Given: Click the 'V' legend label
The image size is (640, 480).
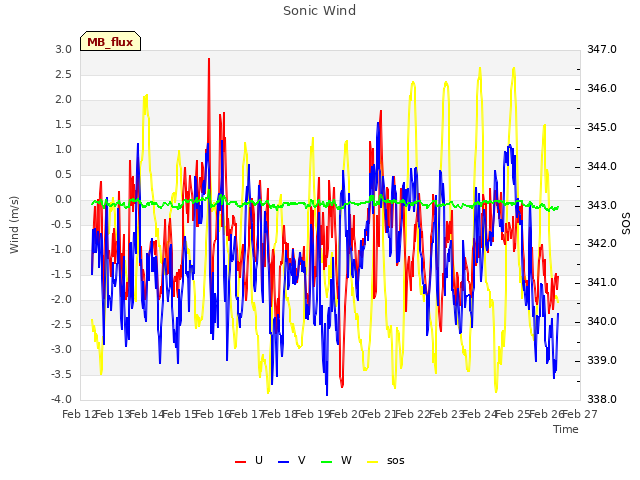Looking at the screenshot, I should [301, 460].
